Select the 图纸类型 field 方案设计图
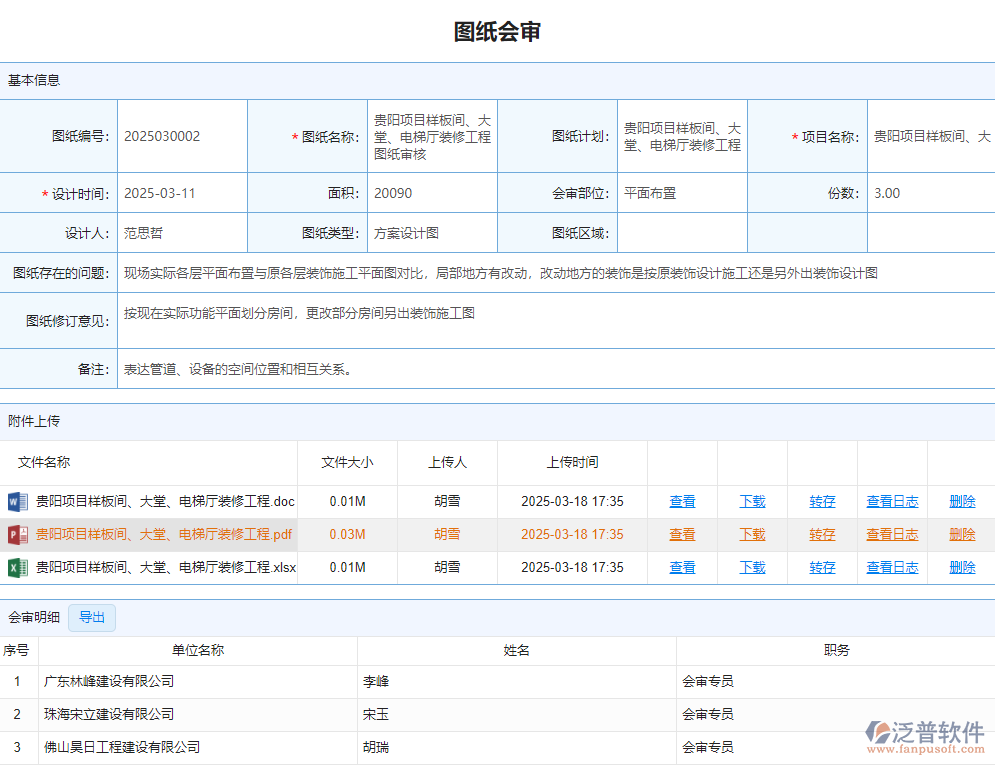Screen dimensions: 995x765 (x=432, y=234)
